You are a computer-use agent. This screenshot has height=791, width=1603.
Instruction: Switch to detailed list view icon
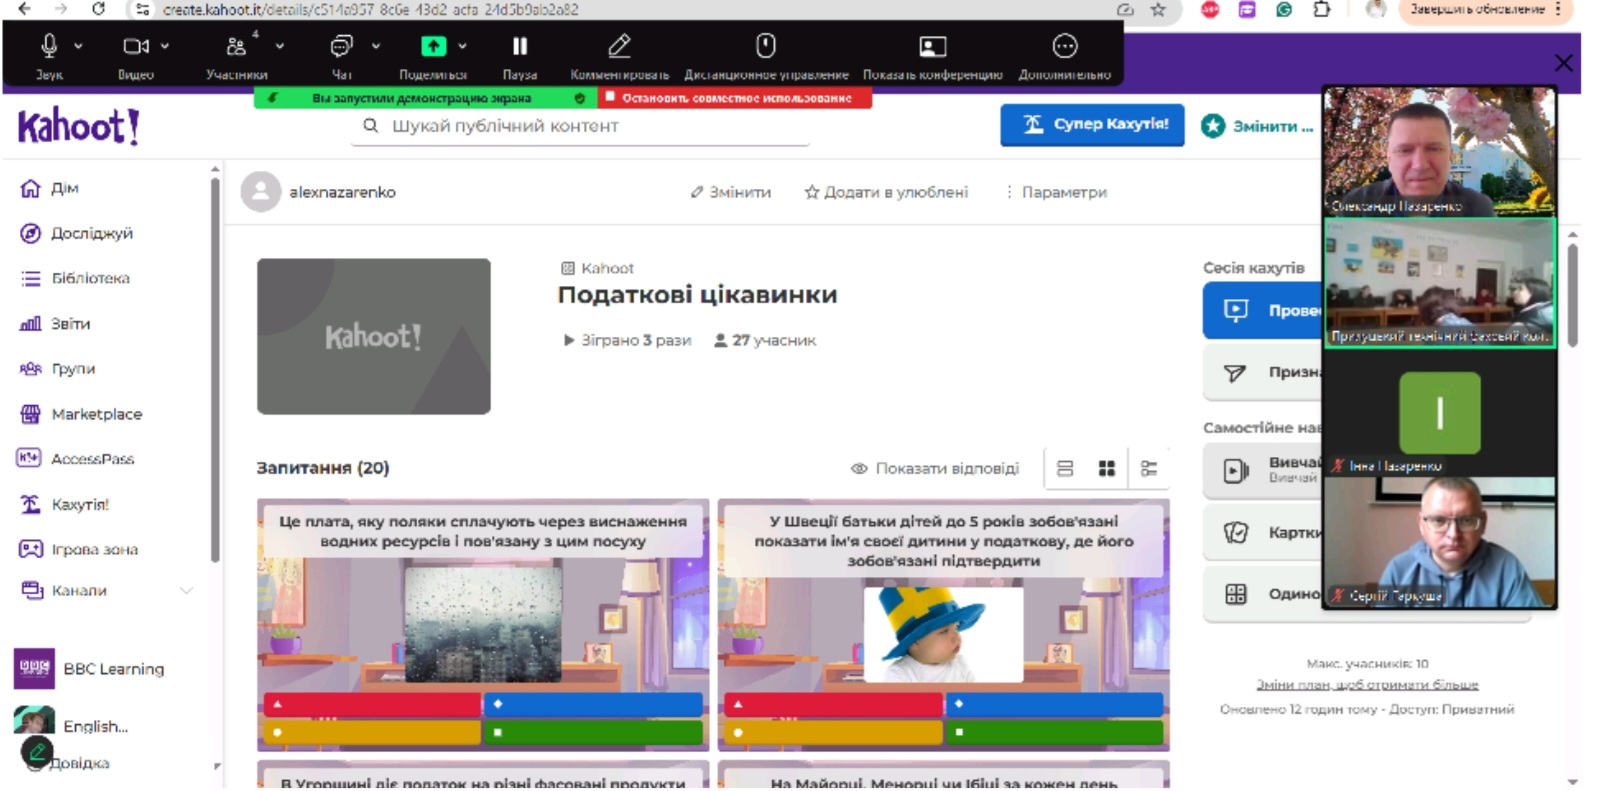[1149, 468]
